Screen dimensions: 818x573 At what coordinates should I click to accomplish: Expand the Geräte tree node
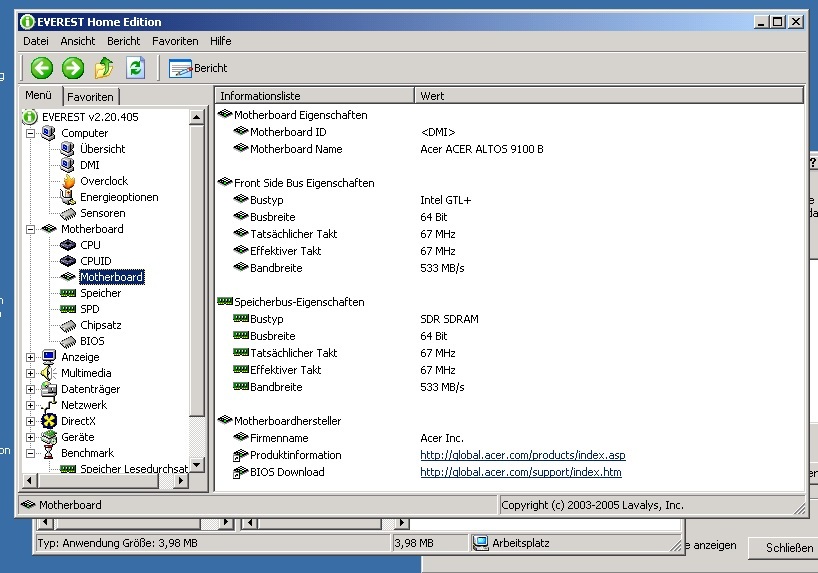click(30, 437)
